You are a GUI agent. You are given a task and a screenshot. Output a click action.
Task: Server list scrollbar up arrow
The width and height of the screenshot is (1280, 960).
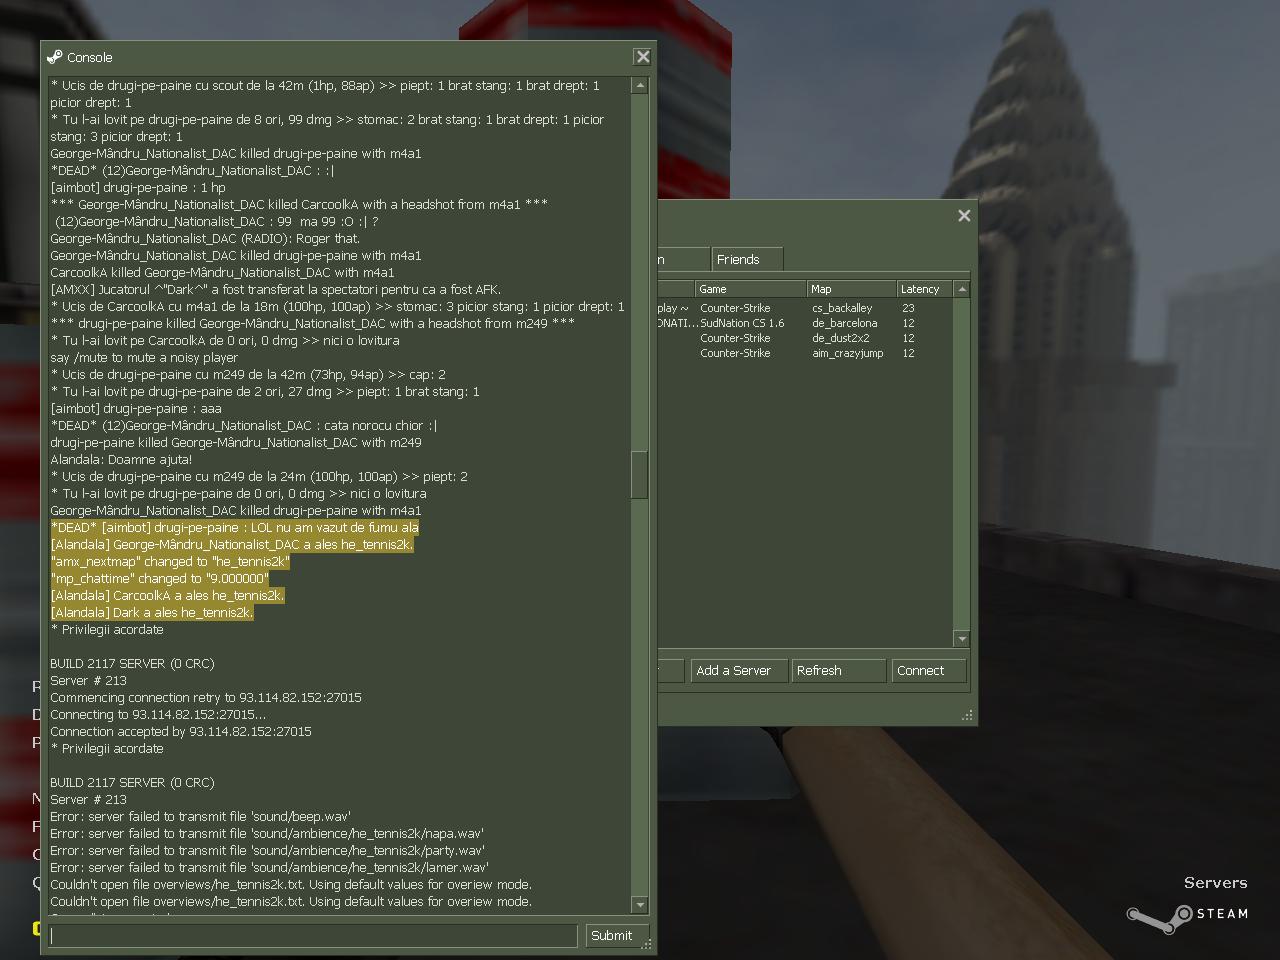pyautogui.click(x=962, y=289)
